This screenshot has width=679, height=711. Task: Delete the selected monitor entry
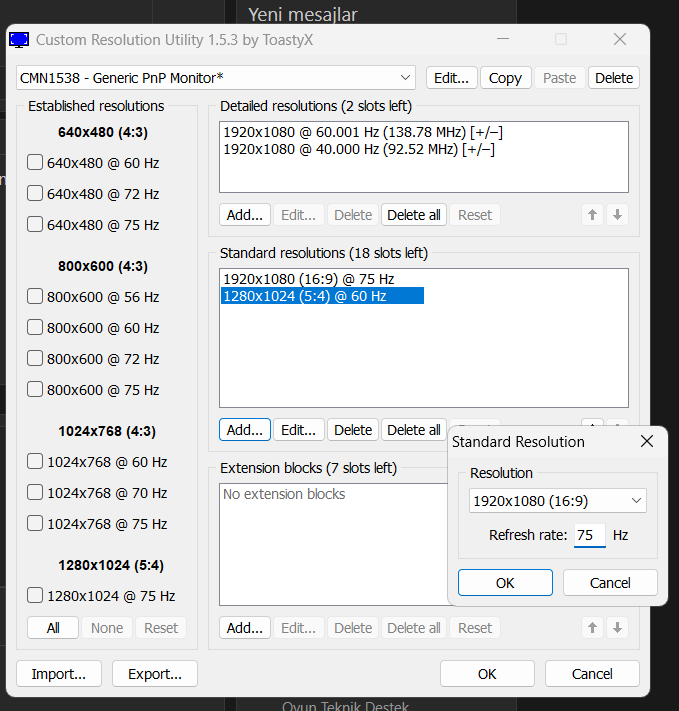tap(614, 78)
